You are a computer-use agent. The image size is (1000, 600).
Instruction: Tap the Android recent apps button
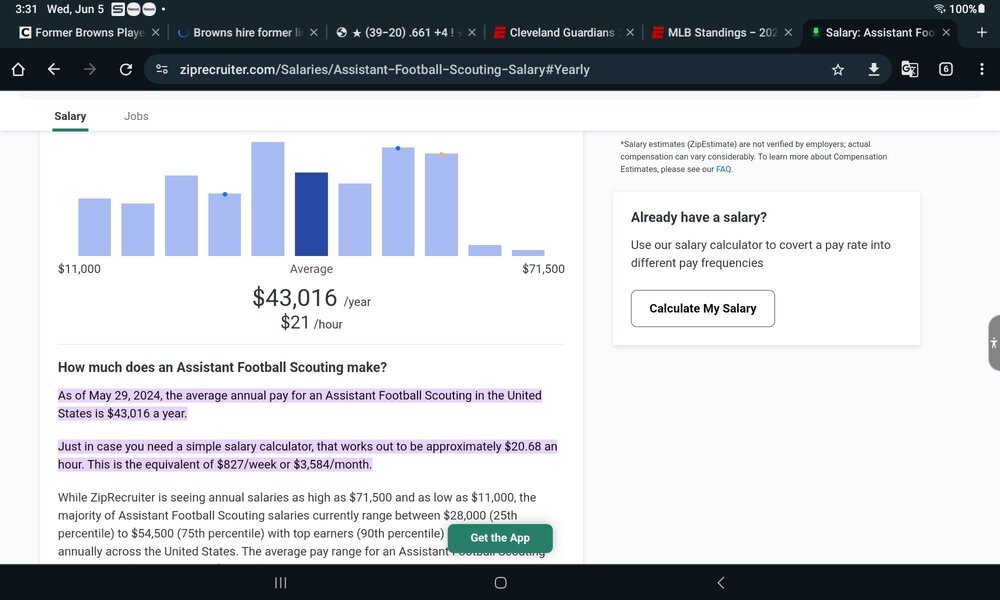coord(281,583)
